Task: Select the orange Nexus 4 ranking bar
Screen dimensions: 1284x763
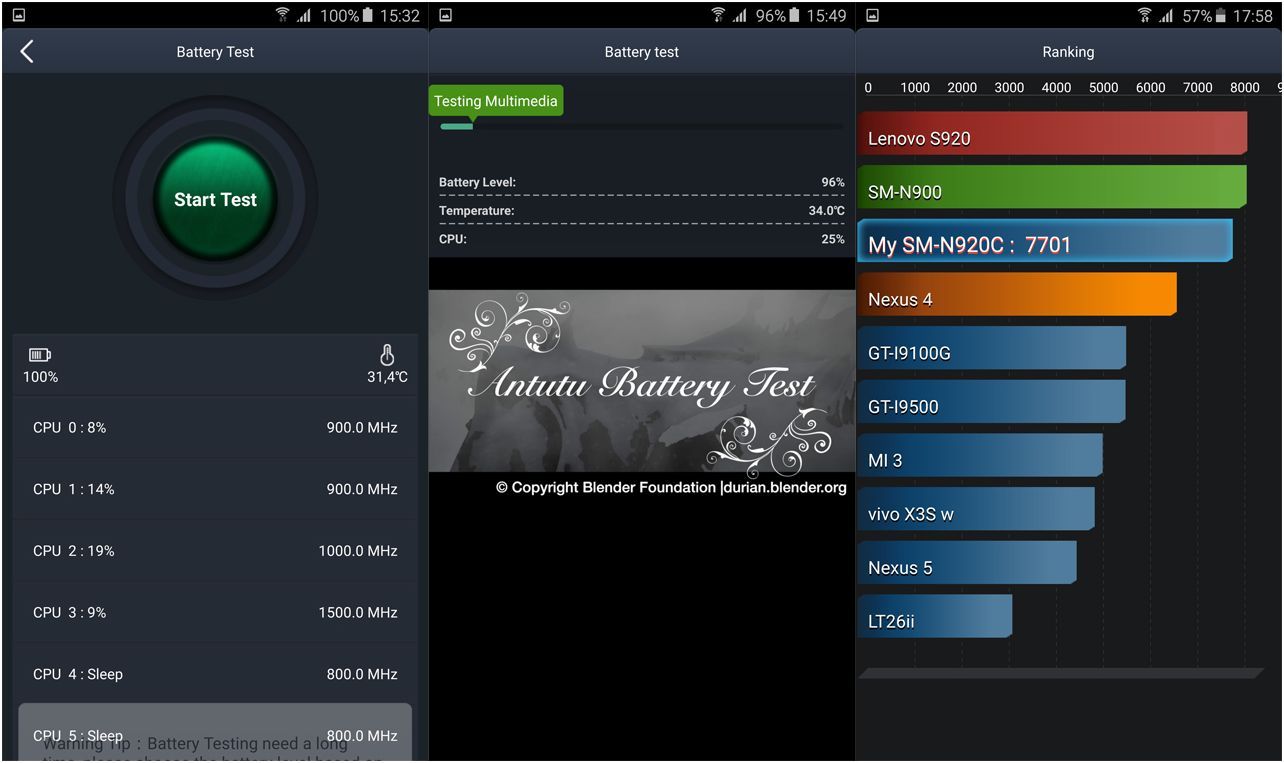Action: click(1016, 296)
